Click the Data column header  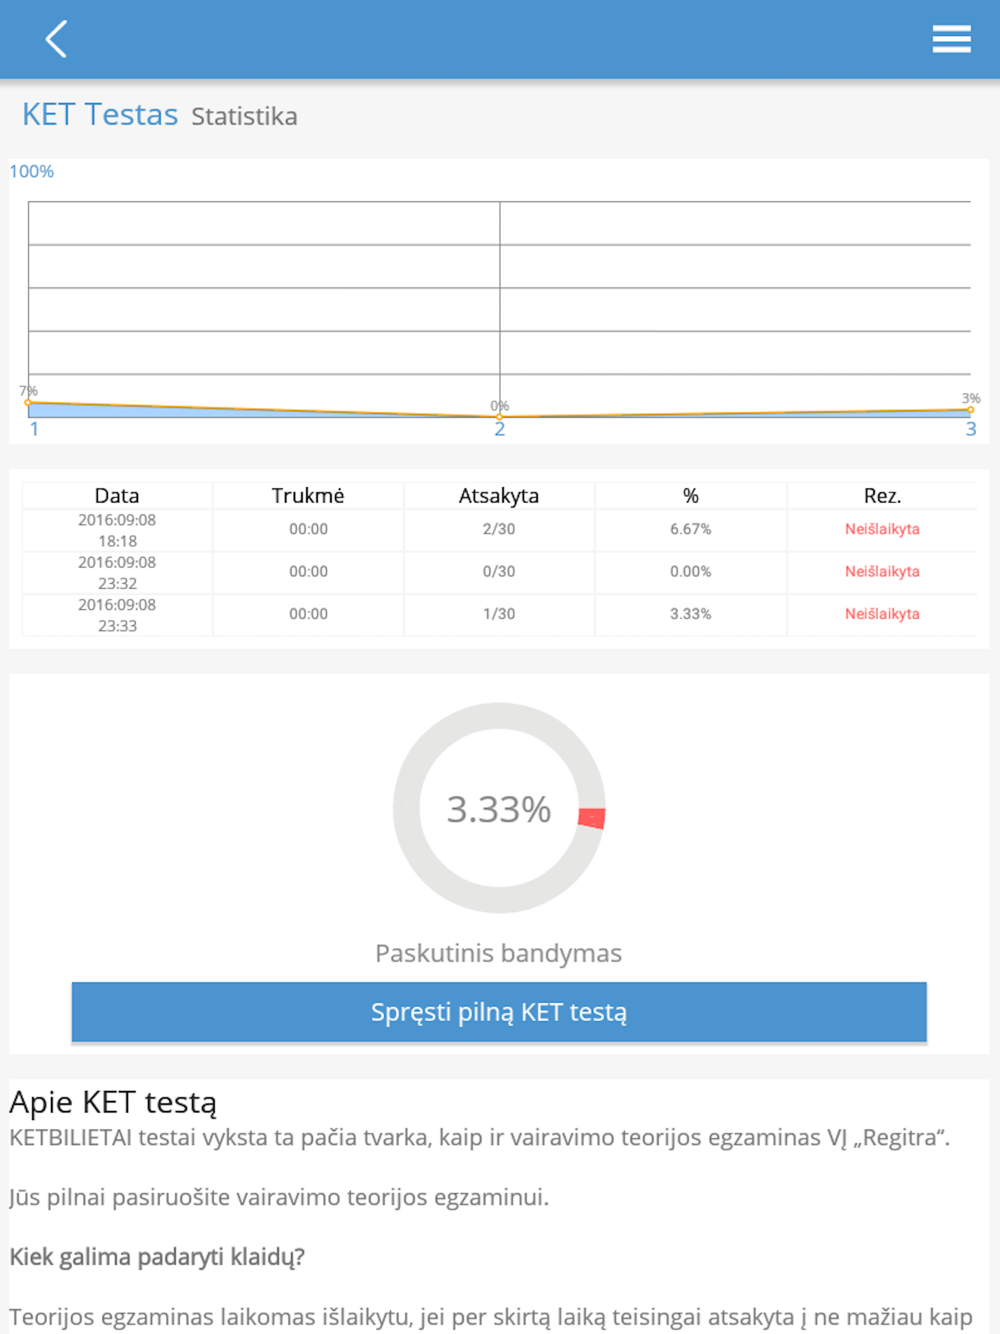(117, 496)
